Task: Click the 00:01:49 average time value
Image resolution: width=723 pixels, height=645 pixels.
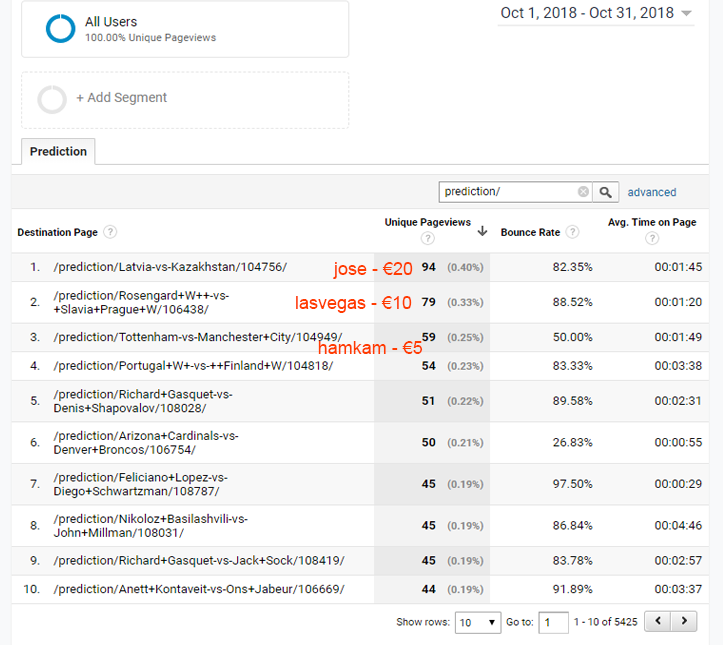Action: [x=678, y=337]
